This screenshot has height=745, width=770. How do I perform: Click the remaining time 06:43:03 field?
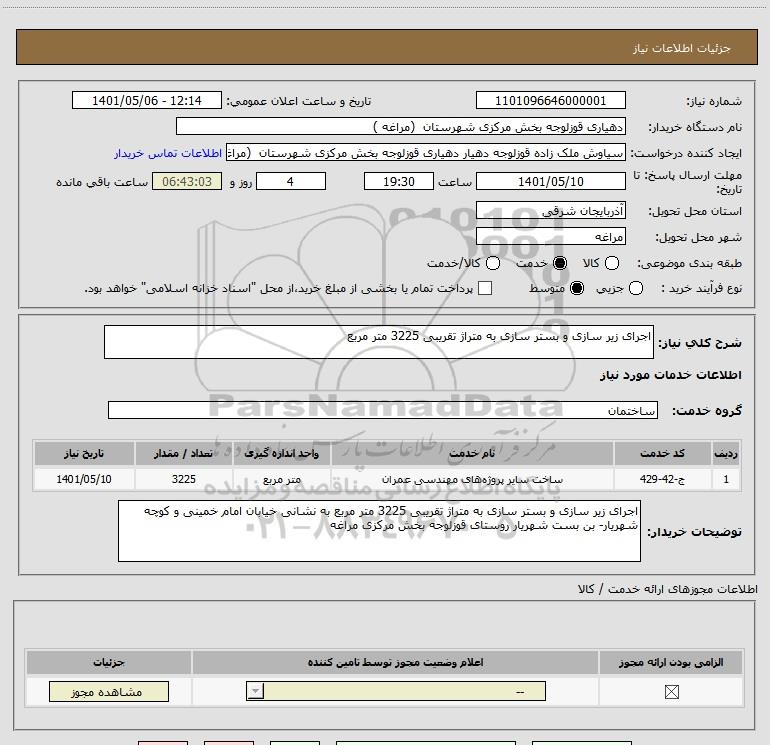[x=187, y=181]
